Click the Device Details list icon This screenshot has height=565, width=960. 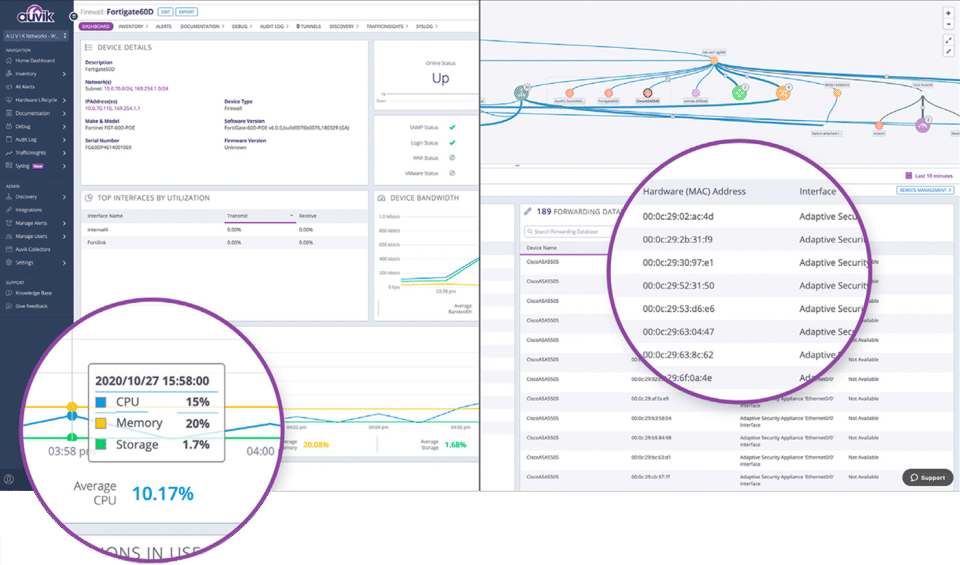click(x=89, y=47)
